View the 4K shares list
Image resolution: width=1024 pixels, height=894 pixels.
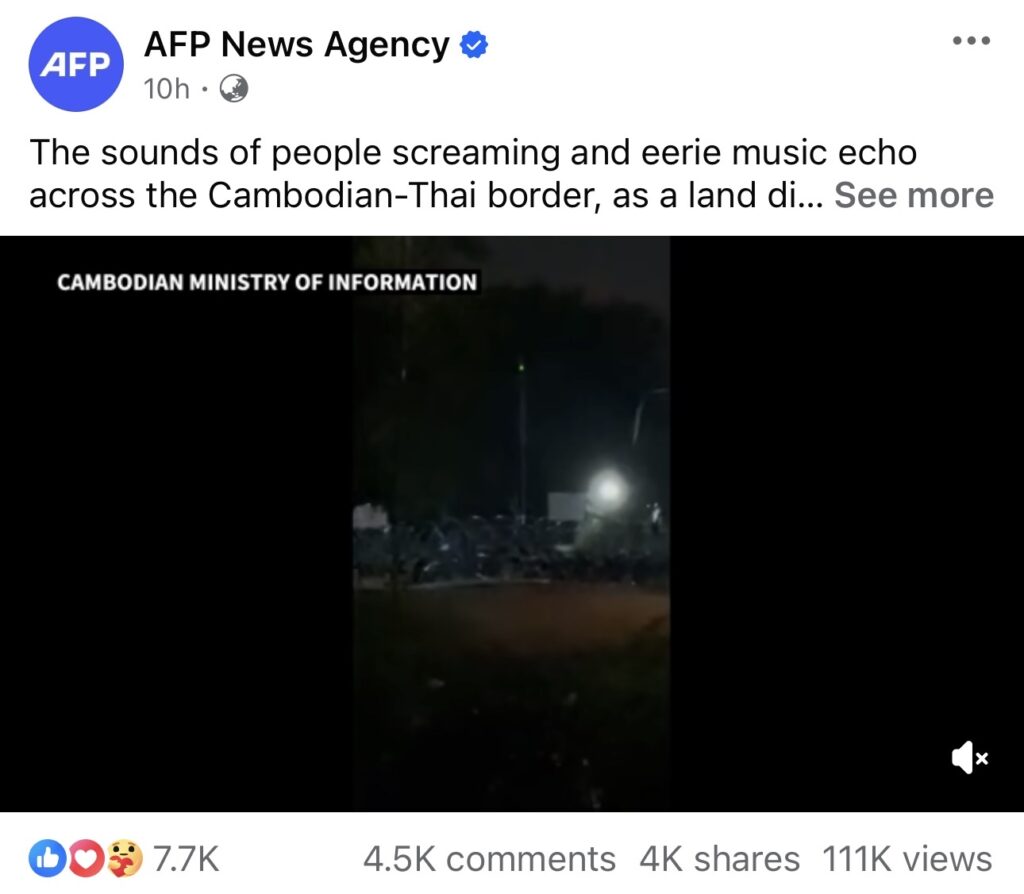pyautogui.click(x=719, y=859)
